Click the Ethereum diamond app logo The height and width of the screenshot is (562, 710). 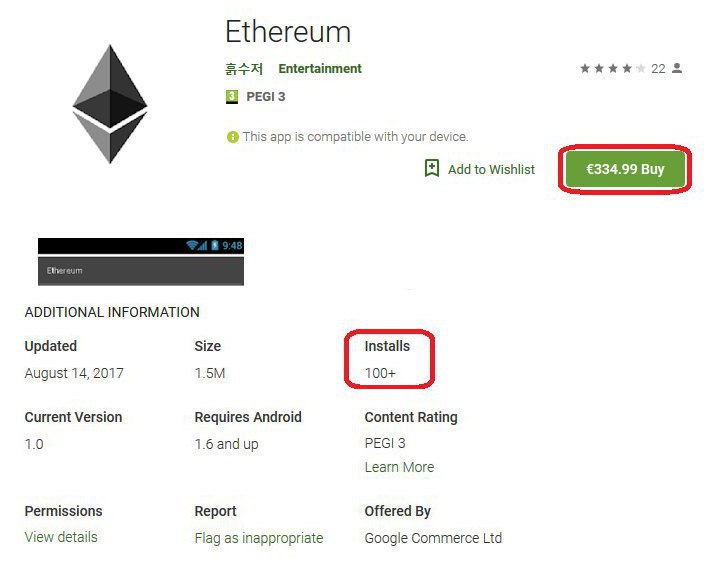pyautogui.click(x=110, y=104)
